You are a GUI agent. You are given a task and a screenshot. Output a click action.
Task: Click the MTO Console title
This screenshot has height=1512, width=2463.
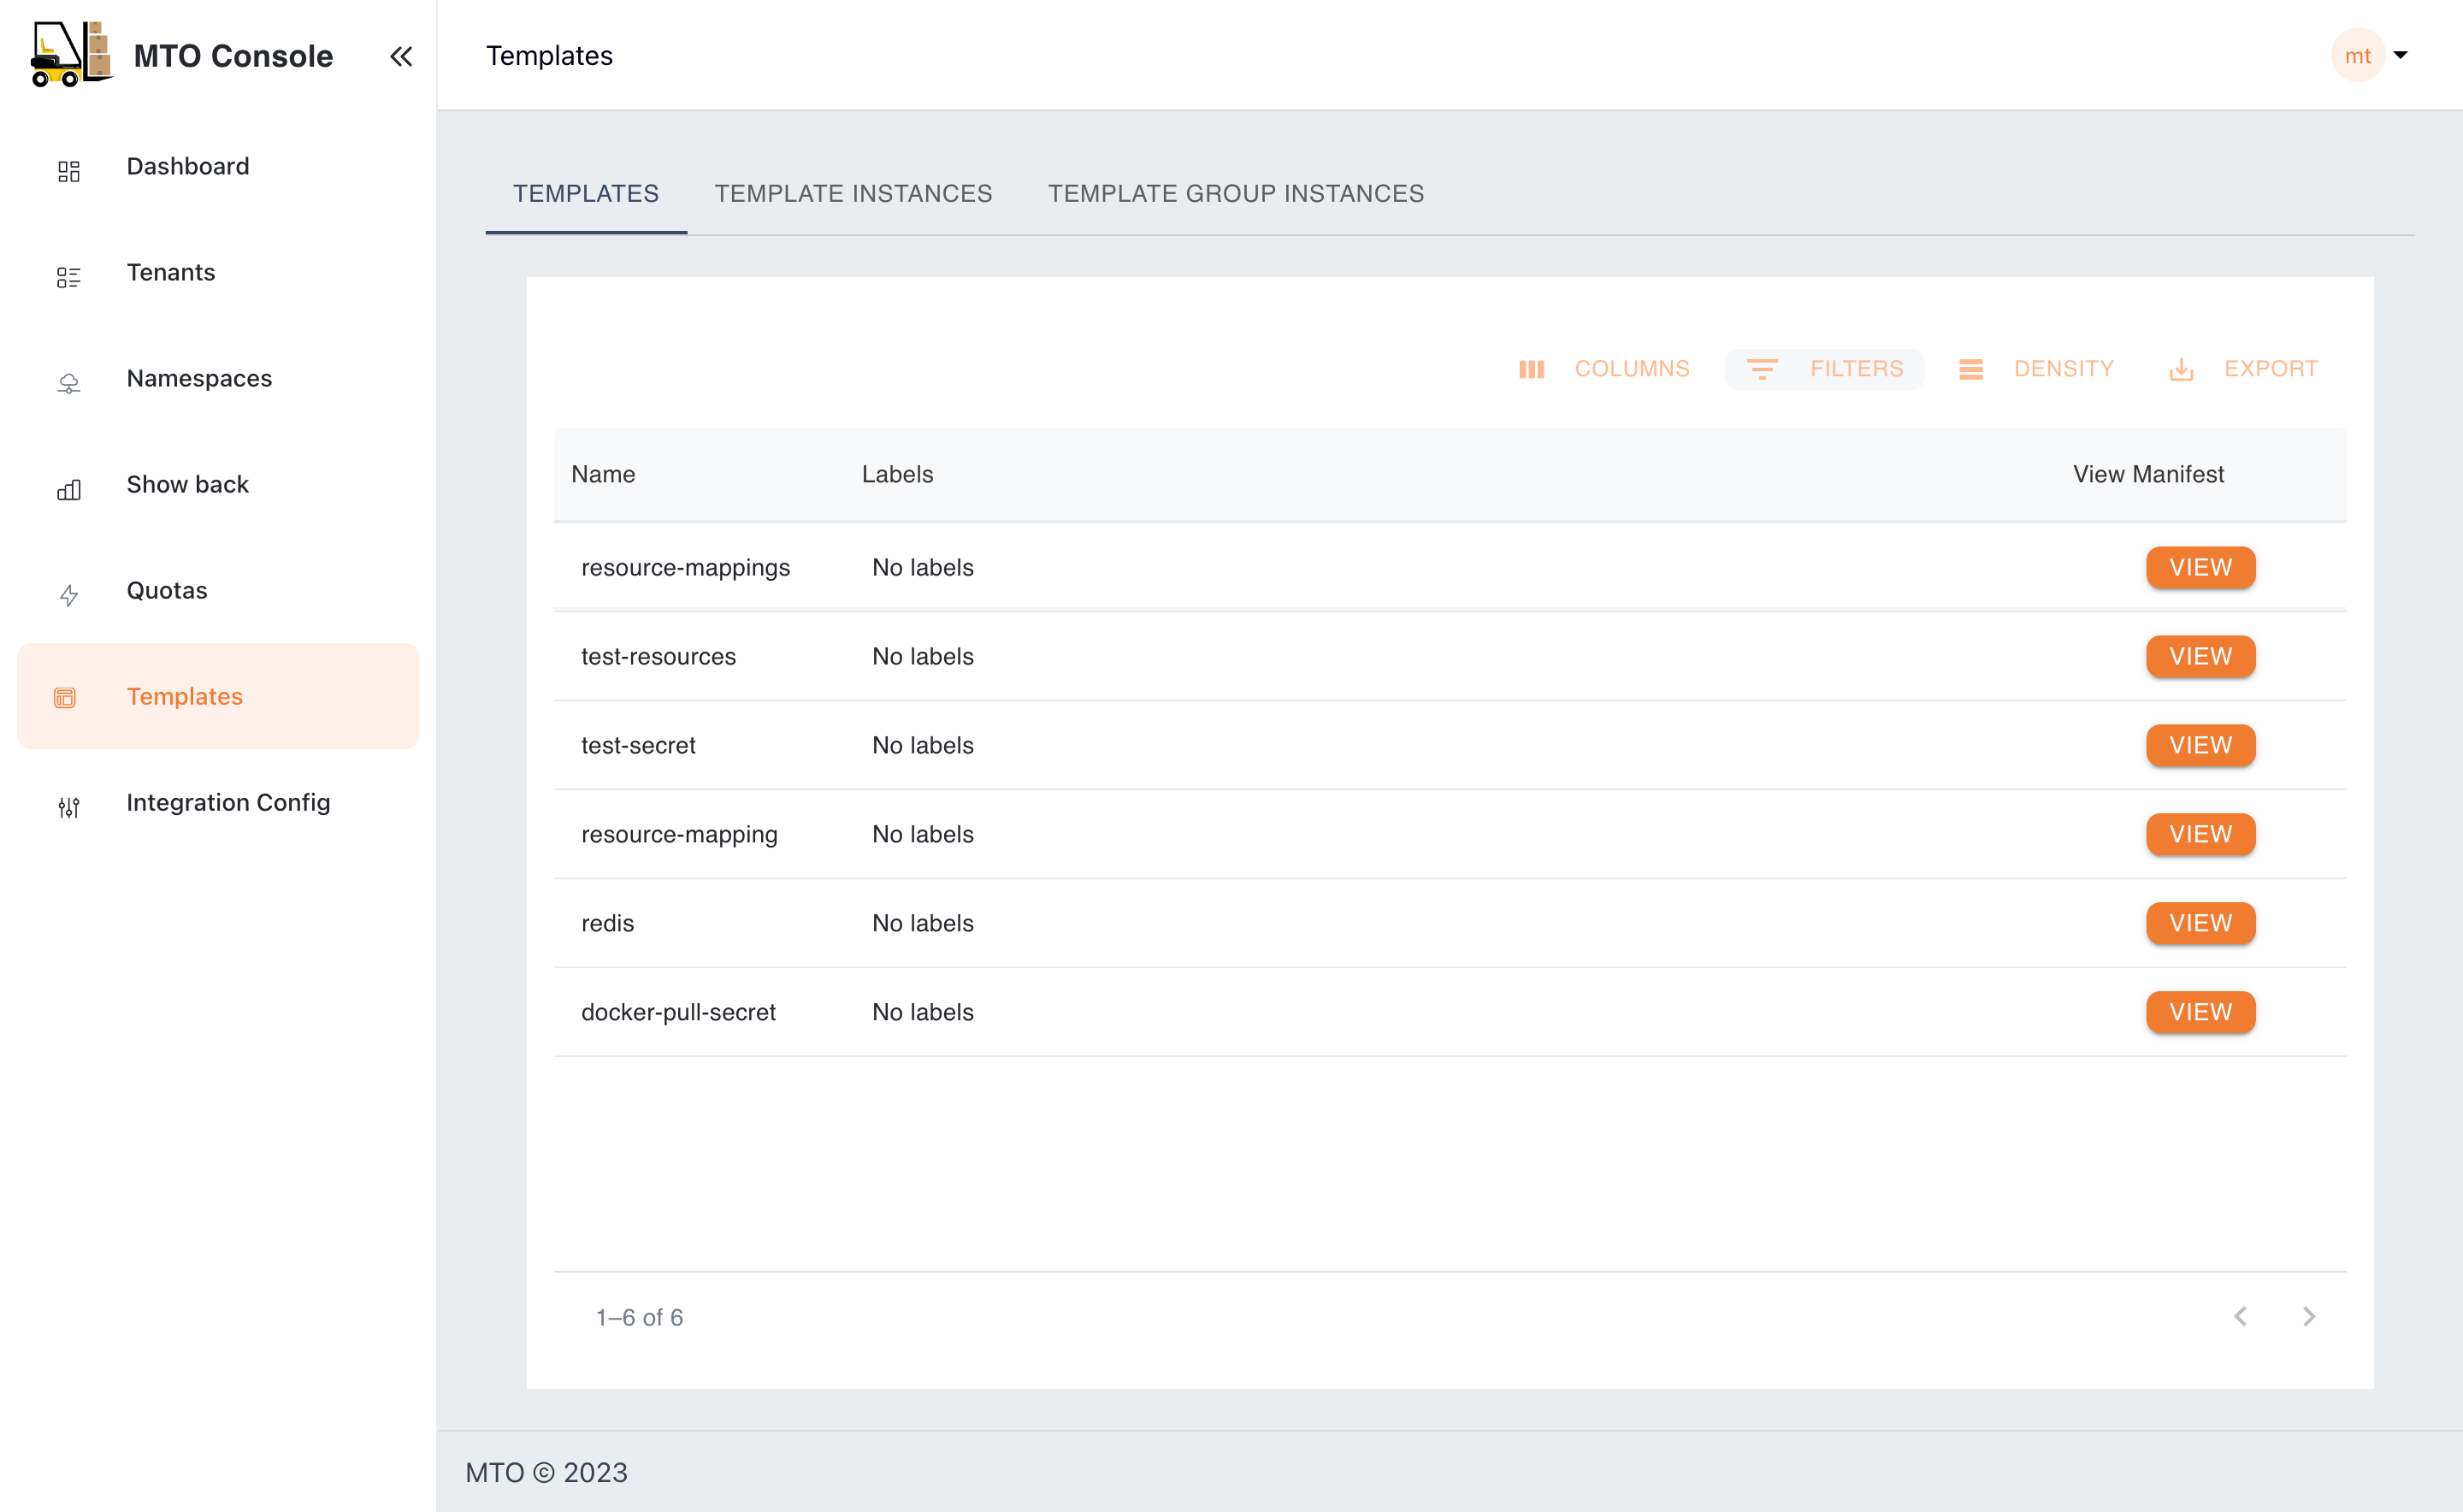point(233,56)
